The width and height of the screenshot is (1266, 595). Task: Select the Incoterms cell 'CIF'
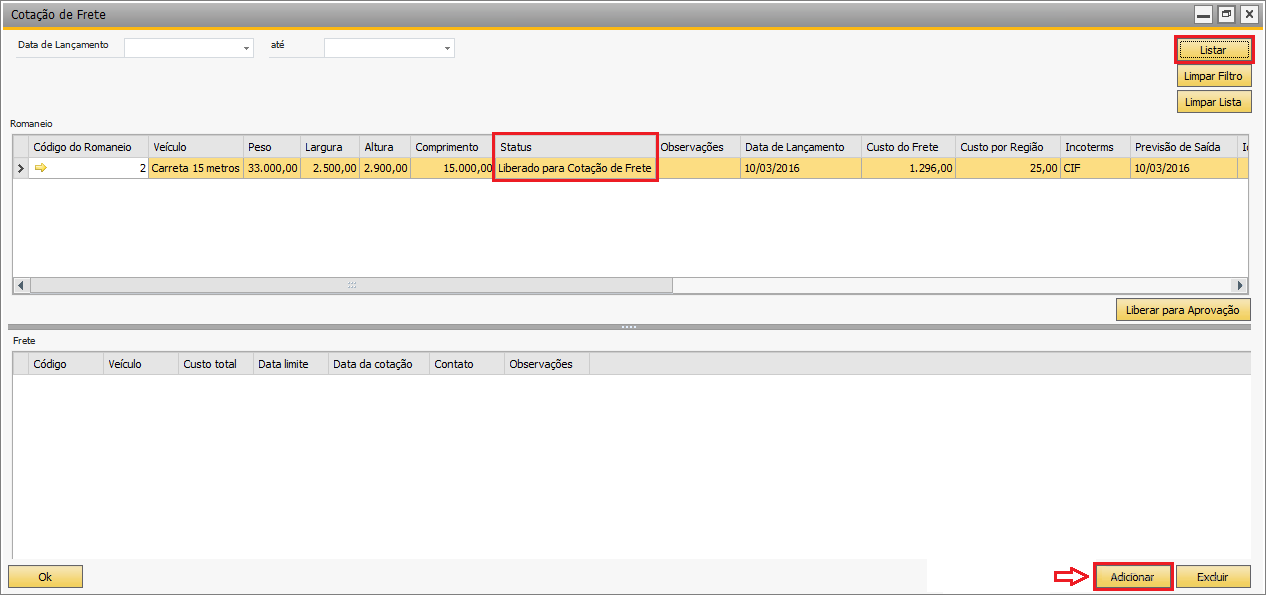1094,169
